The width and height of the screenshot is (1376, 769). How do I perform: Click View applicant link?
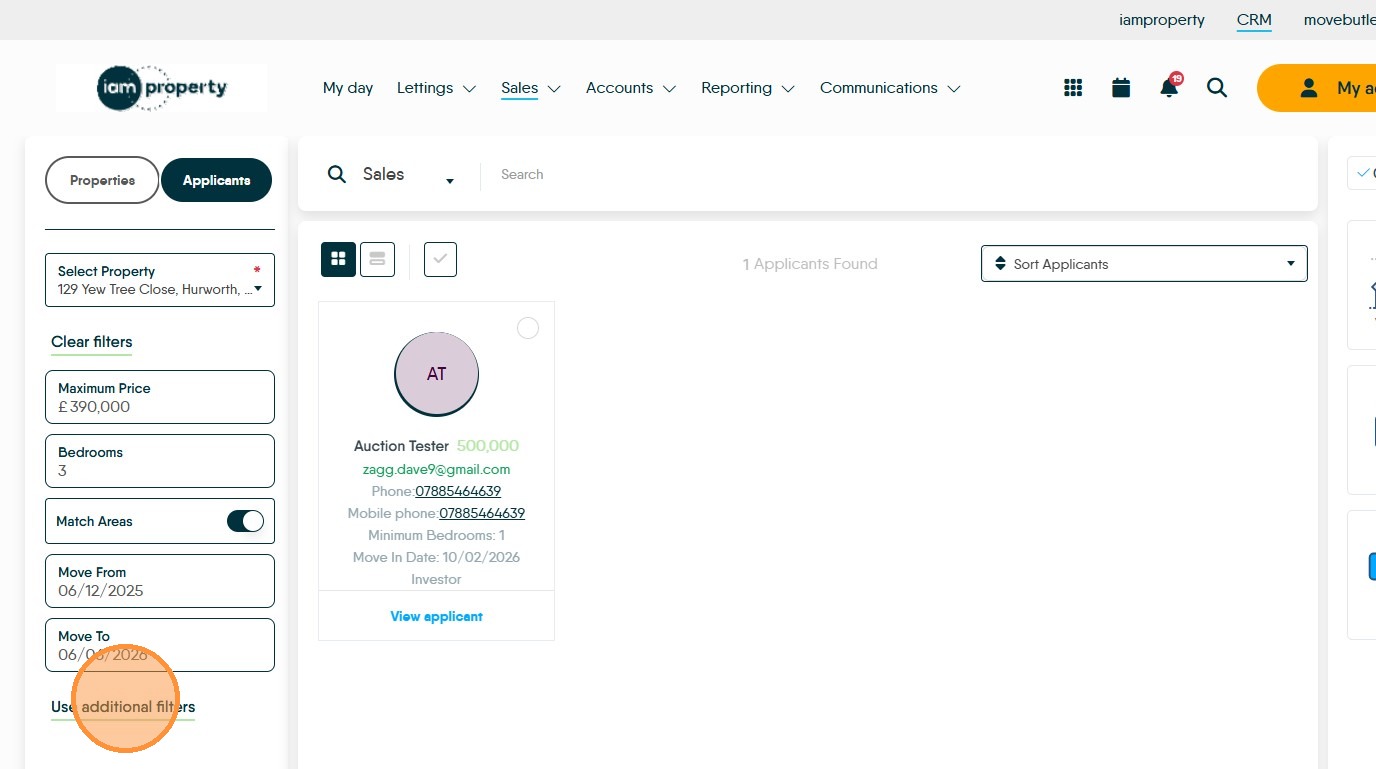click(x=436, y=616)
